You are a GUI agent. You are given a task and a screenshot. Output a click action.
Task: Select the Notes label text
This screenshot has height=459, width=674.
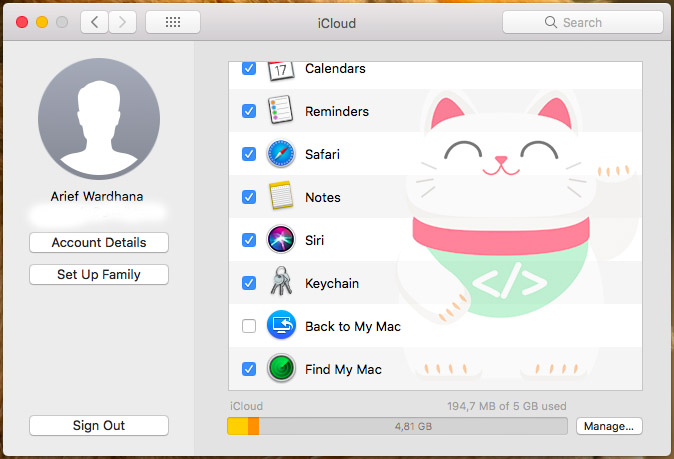click(x=323, y=197)
